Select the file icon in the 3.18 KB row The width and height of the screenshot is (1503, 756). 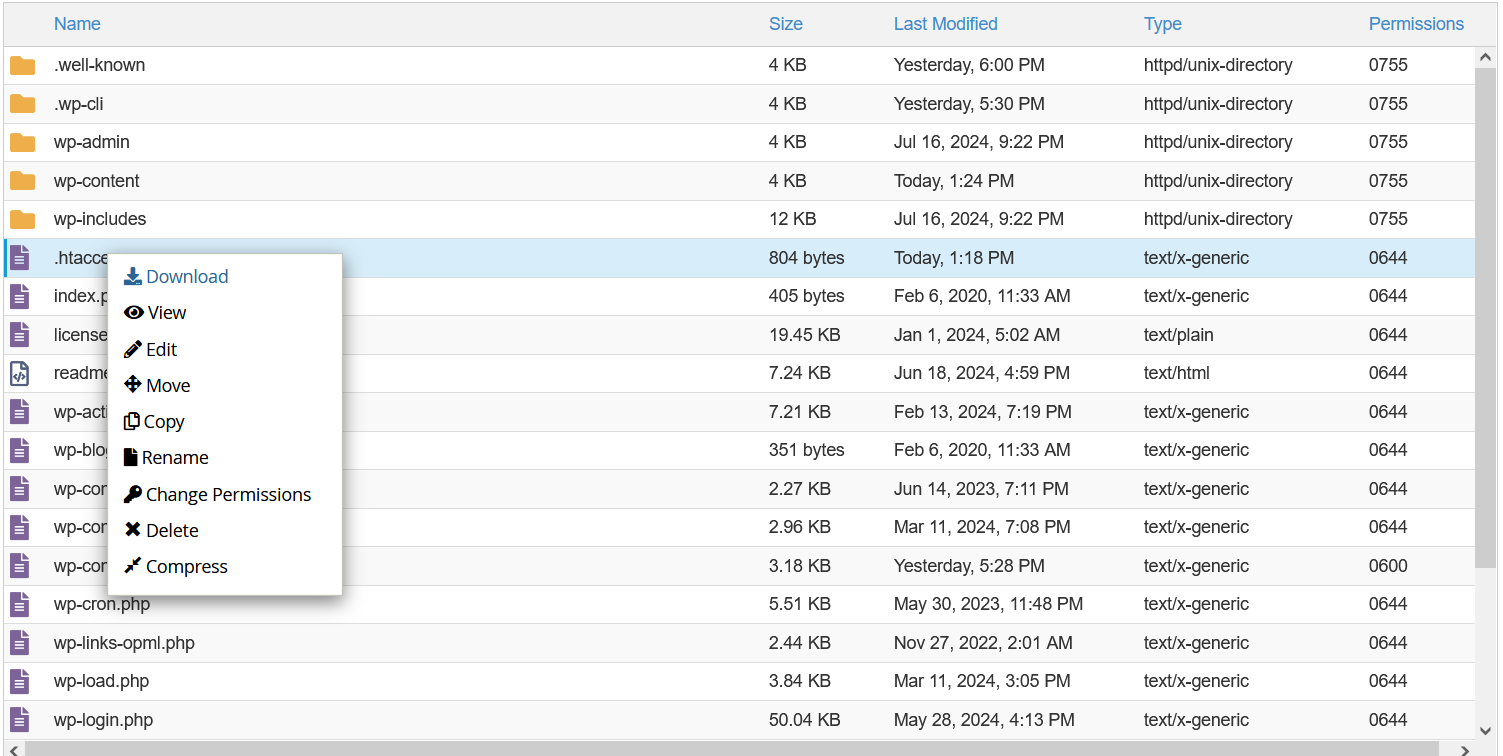[20, 566]
